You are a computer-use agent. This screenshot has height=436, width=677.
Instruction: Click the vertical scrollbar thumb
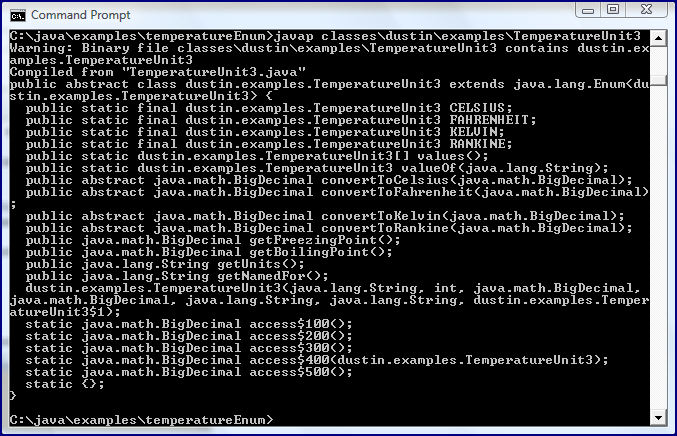click(x=658, y=80)
